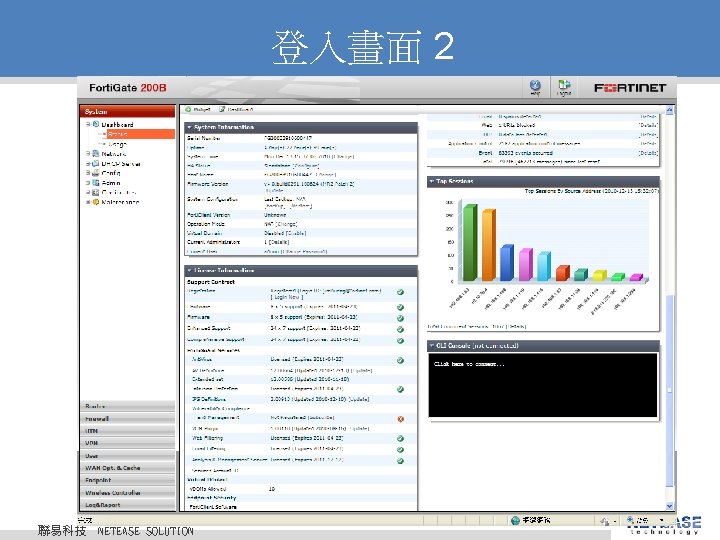
Task: Click the page scrollbar down arrow
Action: tap(669, 506)
